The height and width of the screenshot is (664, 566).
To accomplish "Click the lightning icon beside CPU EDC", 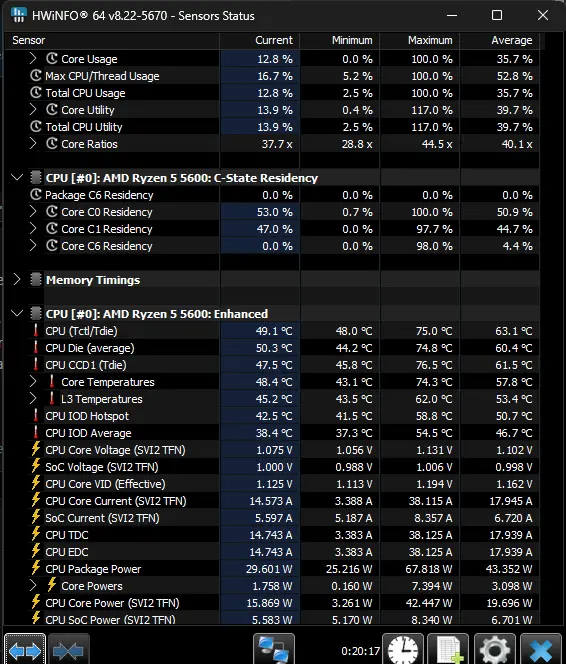I will click(x=36, y=552).
